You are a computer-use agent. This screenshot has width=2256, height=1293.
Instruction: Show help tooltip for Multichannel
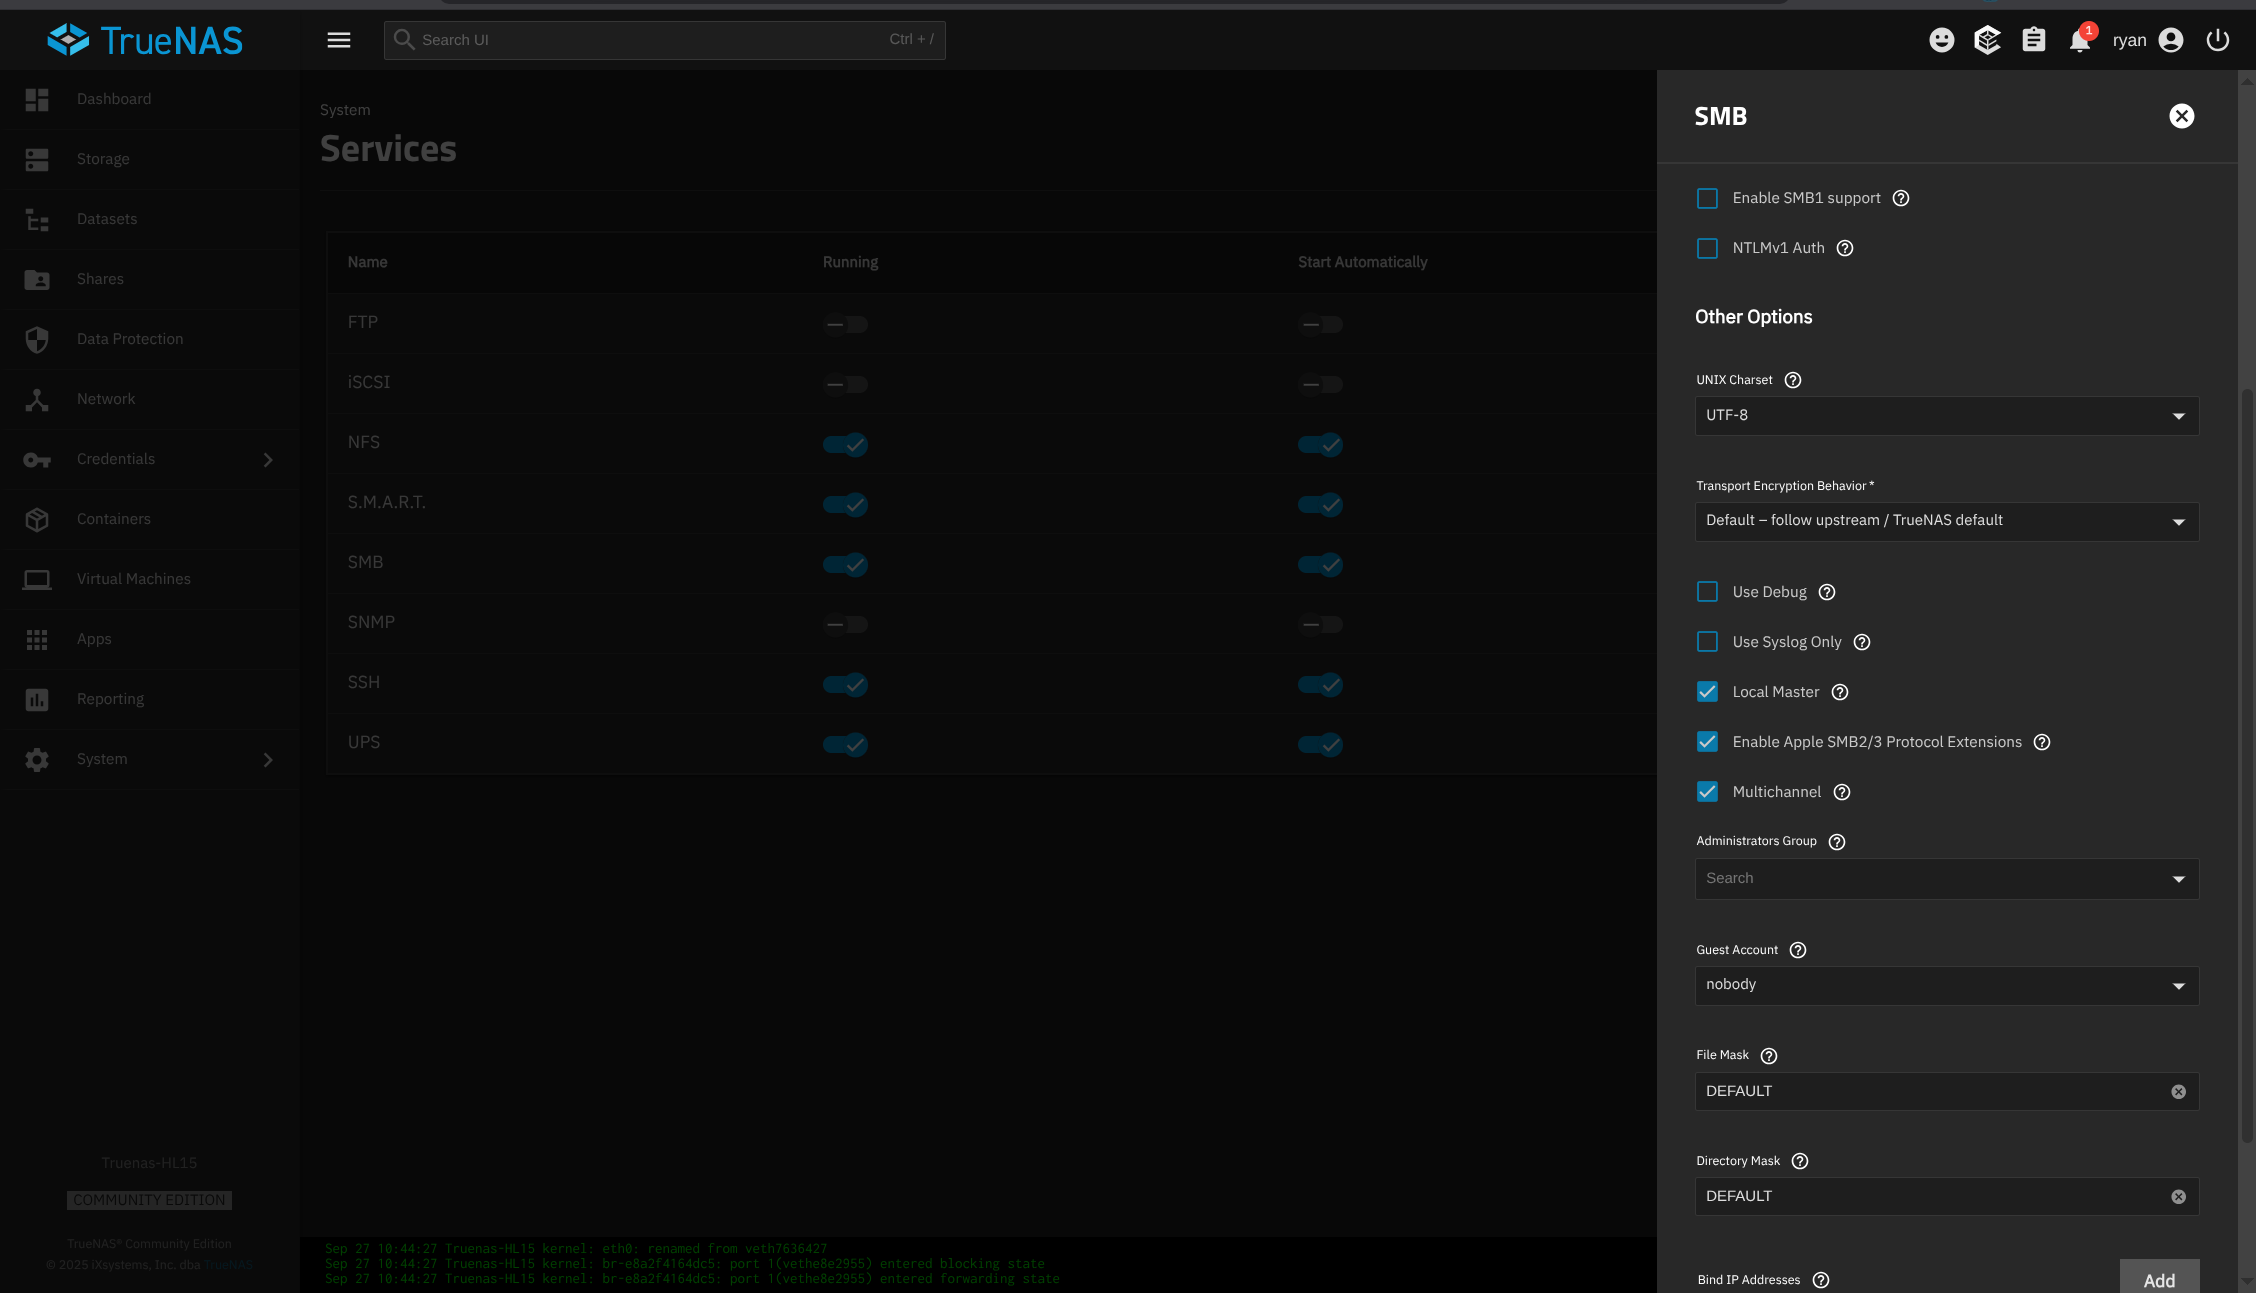click(x=1842, y=792)
